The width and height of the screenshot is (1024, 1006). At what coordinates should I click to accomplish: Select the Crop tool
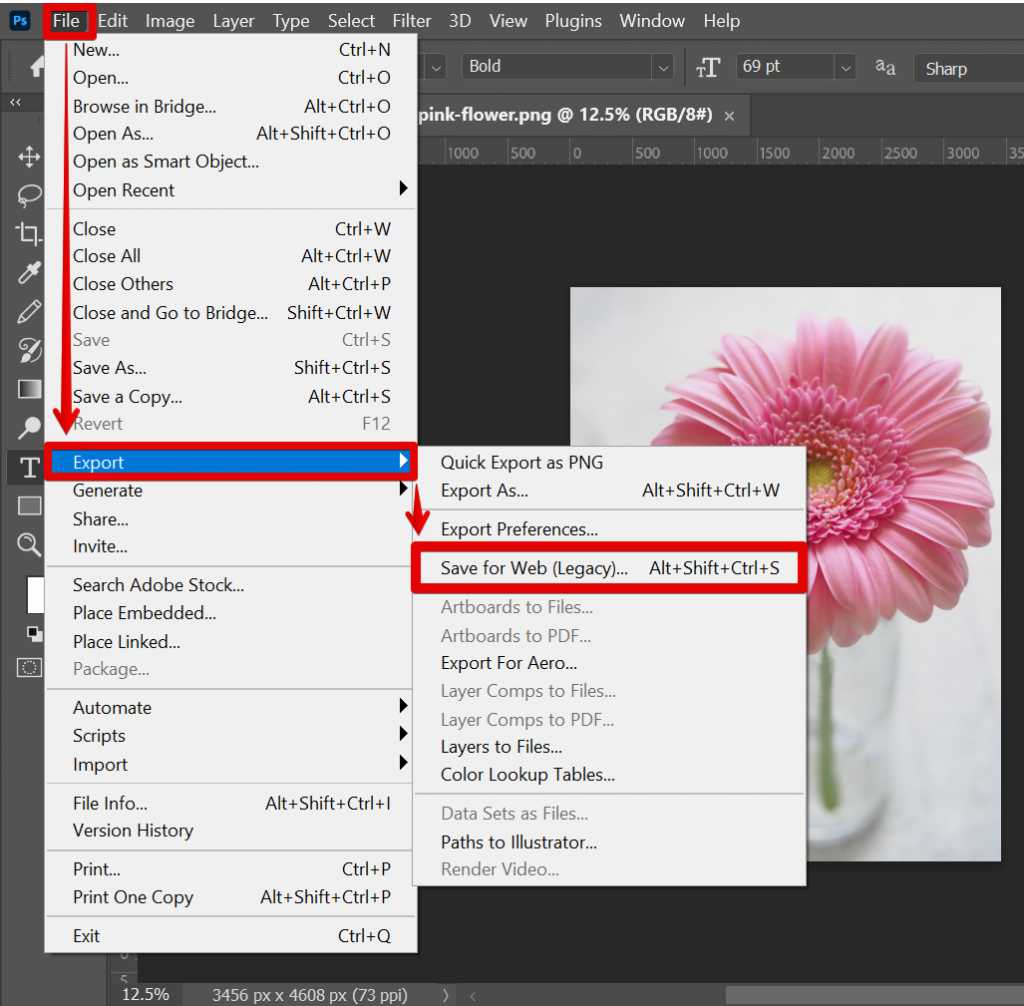[28, 234]
